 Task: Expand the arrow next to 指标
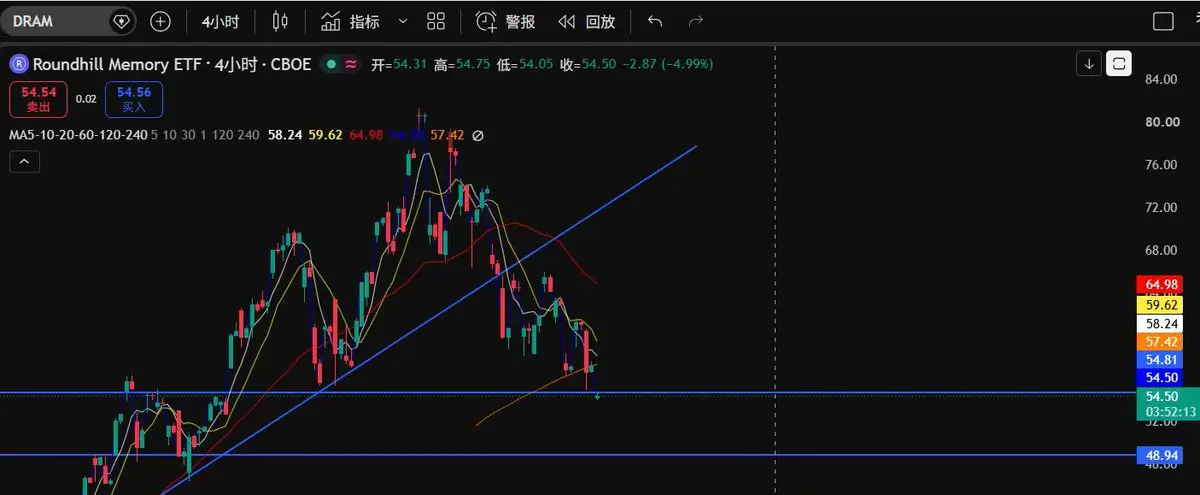click(402, 21)
